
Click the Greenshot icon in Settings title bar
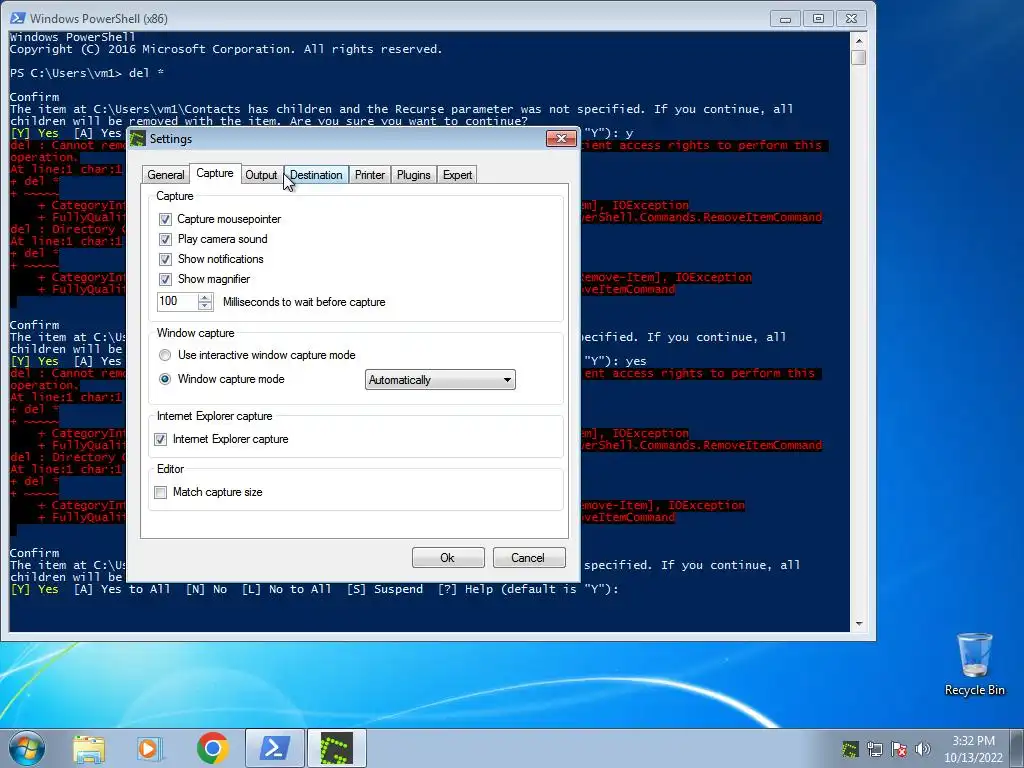pos(138,138)
